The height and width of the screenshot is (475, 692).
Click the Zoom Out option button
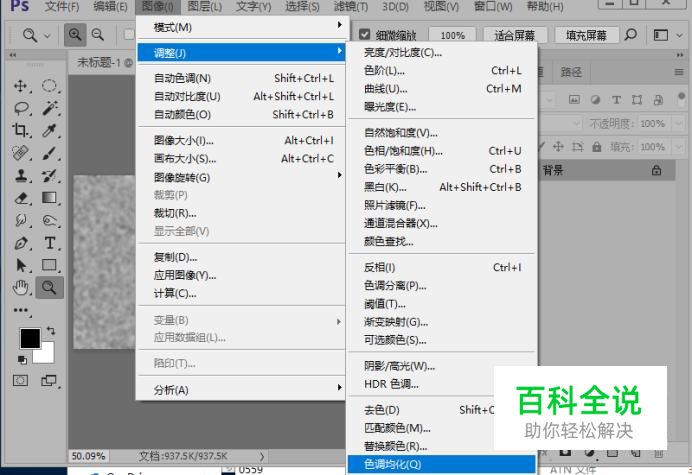pyautogui.click(x=98, y=35)
